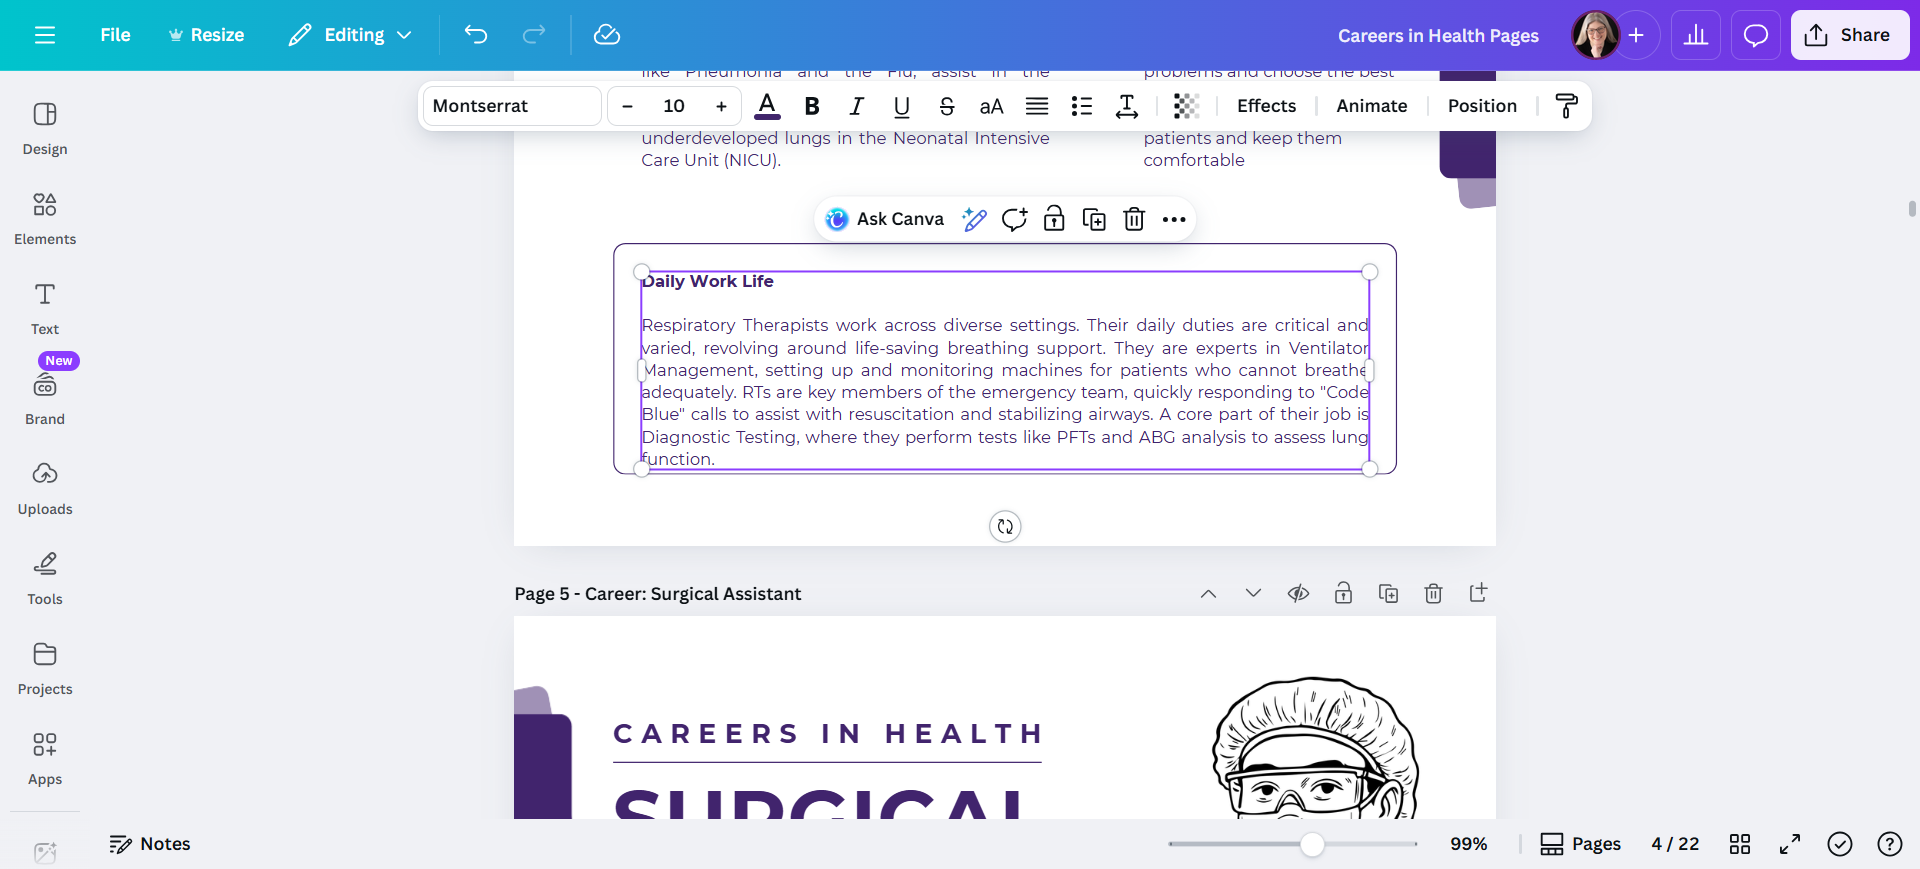
Task: Click the text color icon
Action: [767, 106]
